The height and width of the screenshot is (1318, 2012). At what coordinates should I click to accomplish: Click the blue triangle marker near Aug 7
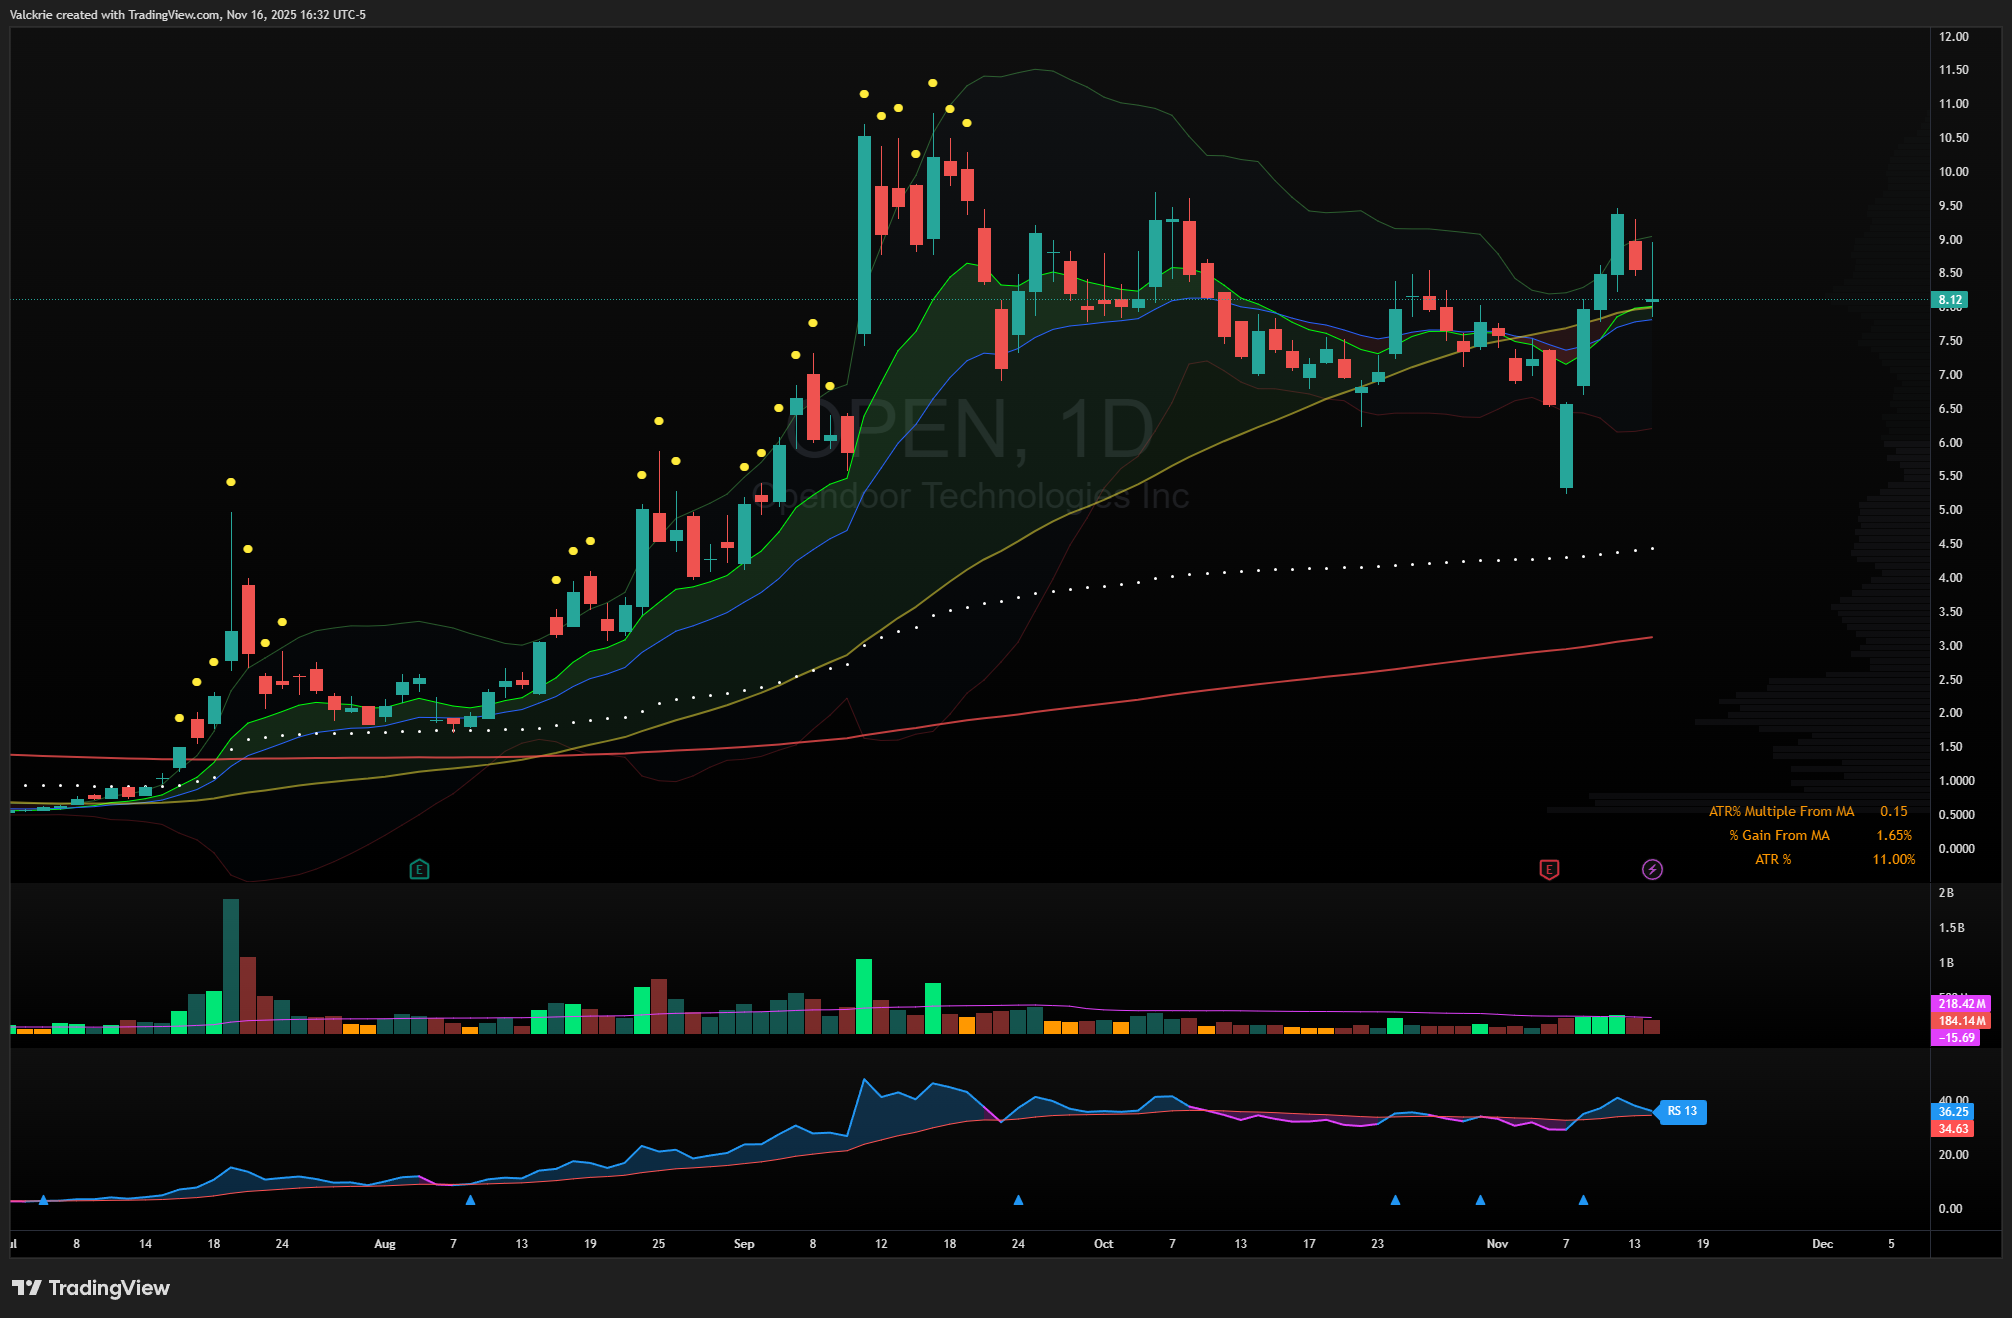(470, 1200)
